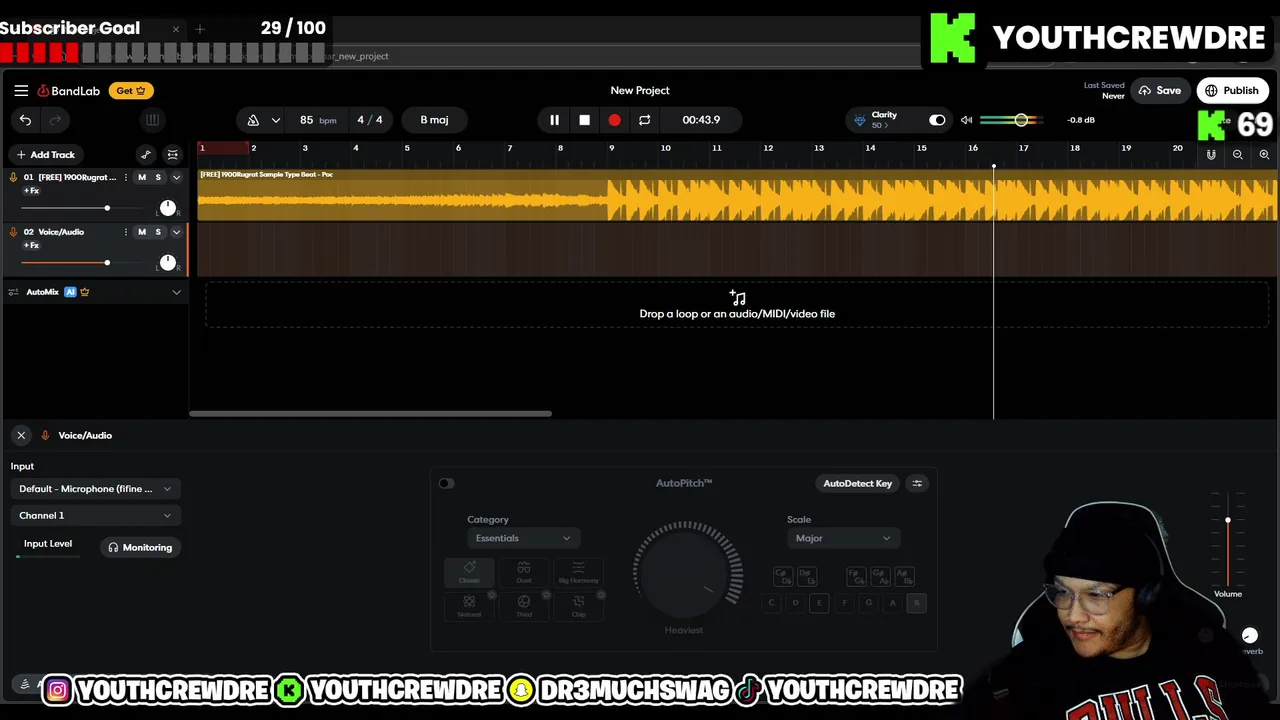Open the B maj key selector
Image resolution: width=1280 pixels, height=720 pixels.
(x=434, y=120)
